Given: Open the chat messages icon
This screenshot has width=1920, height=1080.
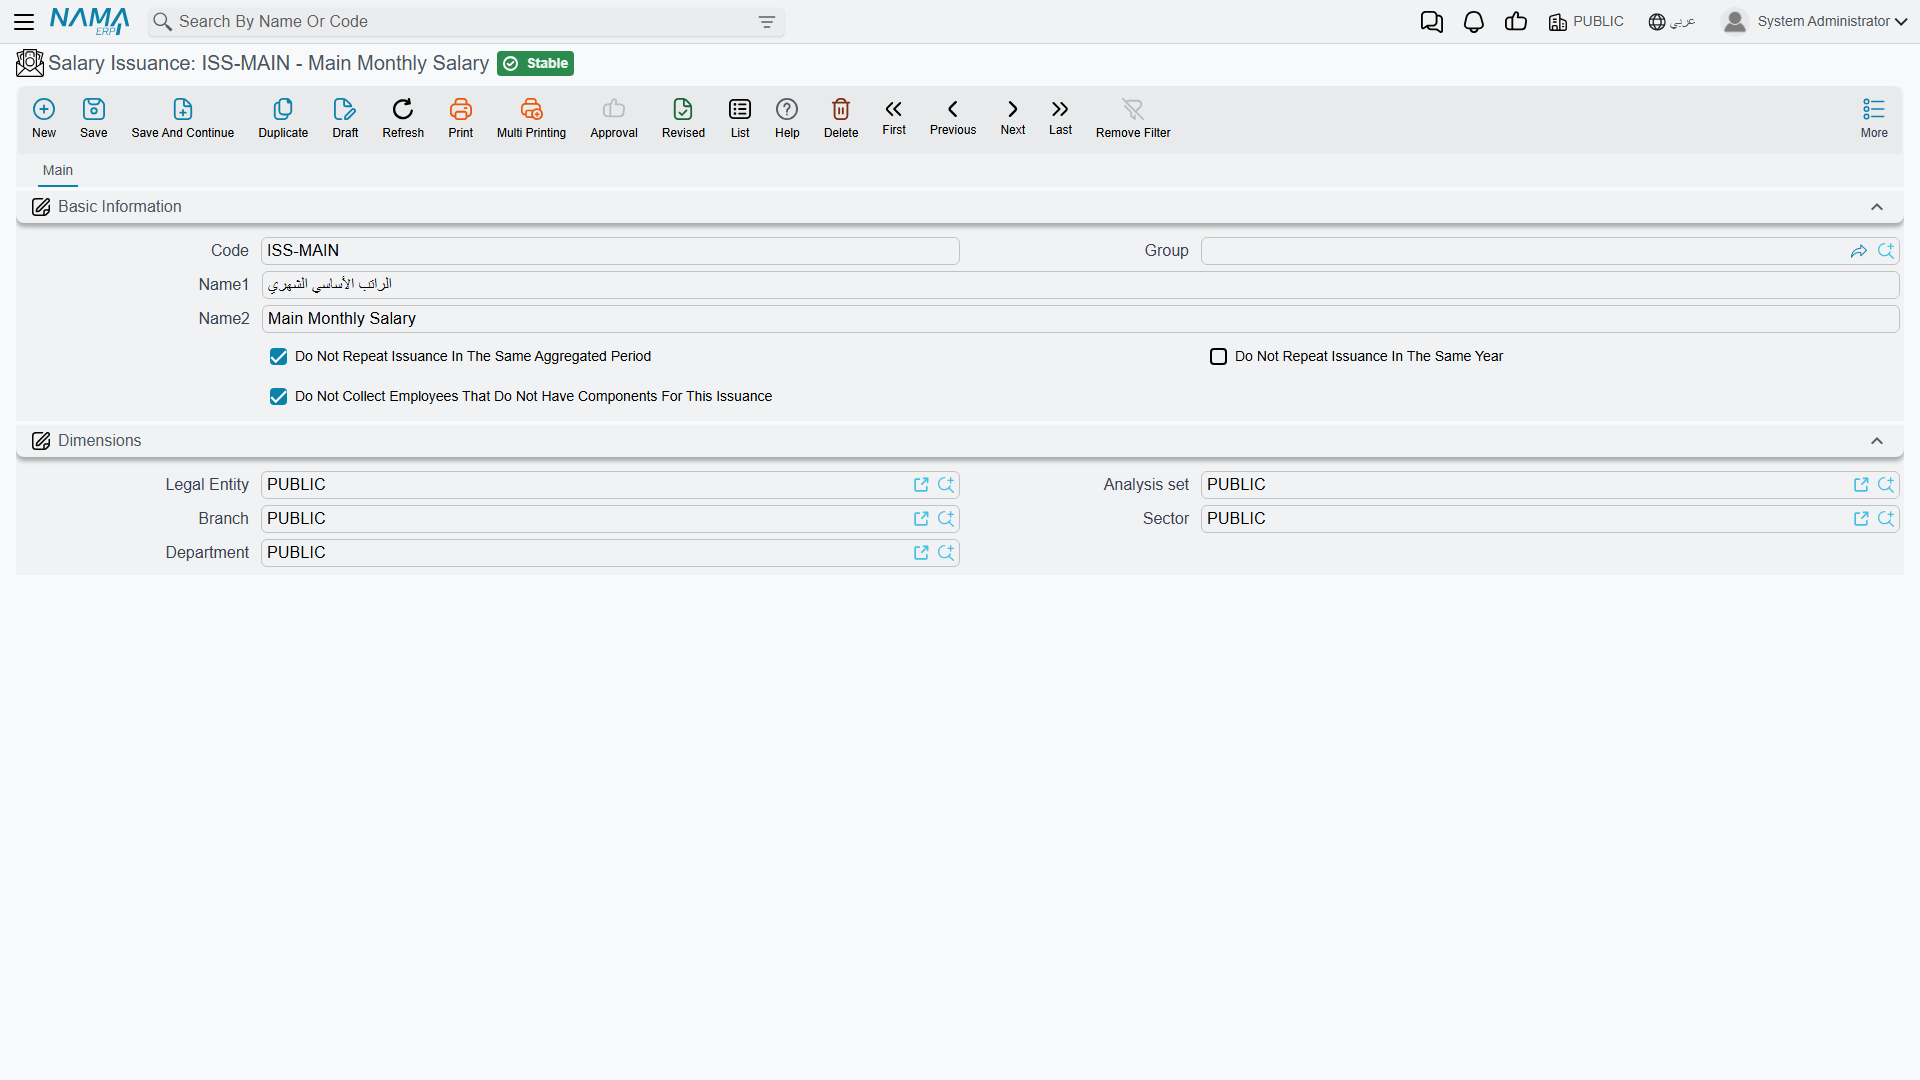Looking at the screenshot, I should pyautogui.click(x=1432, y=22).
